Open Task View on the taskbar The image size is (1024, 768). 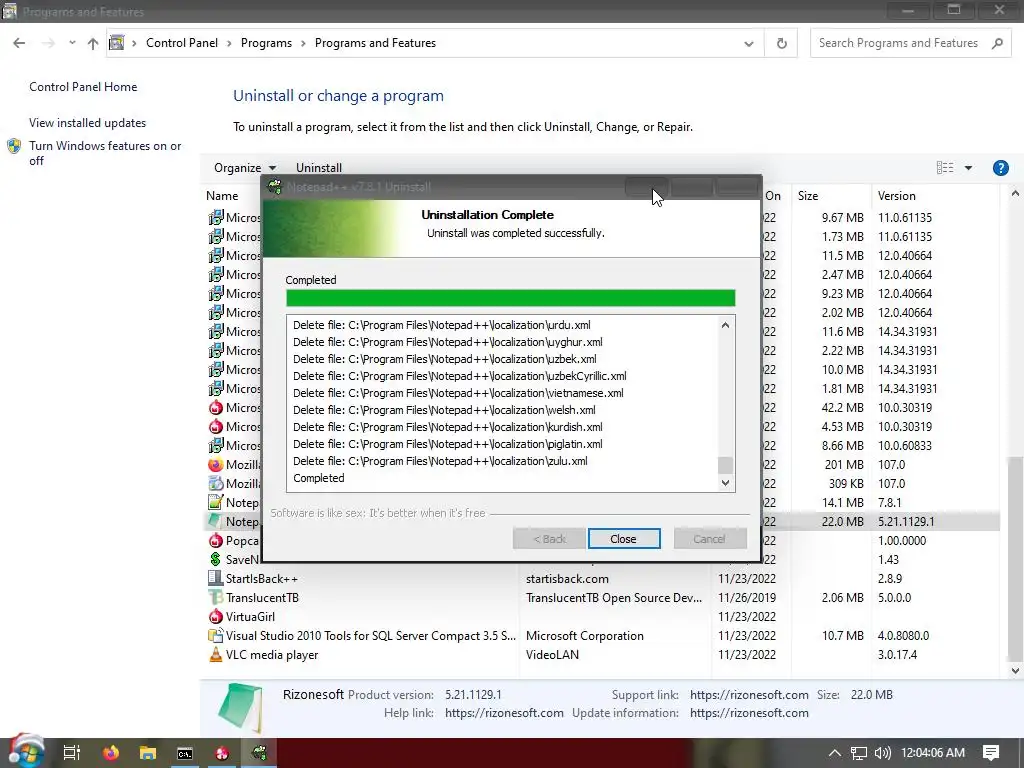coord(71,753)
